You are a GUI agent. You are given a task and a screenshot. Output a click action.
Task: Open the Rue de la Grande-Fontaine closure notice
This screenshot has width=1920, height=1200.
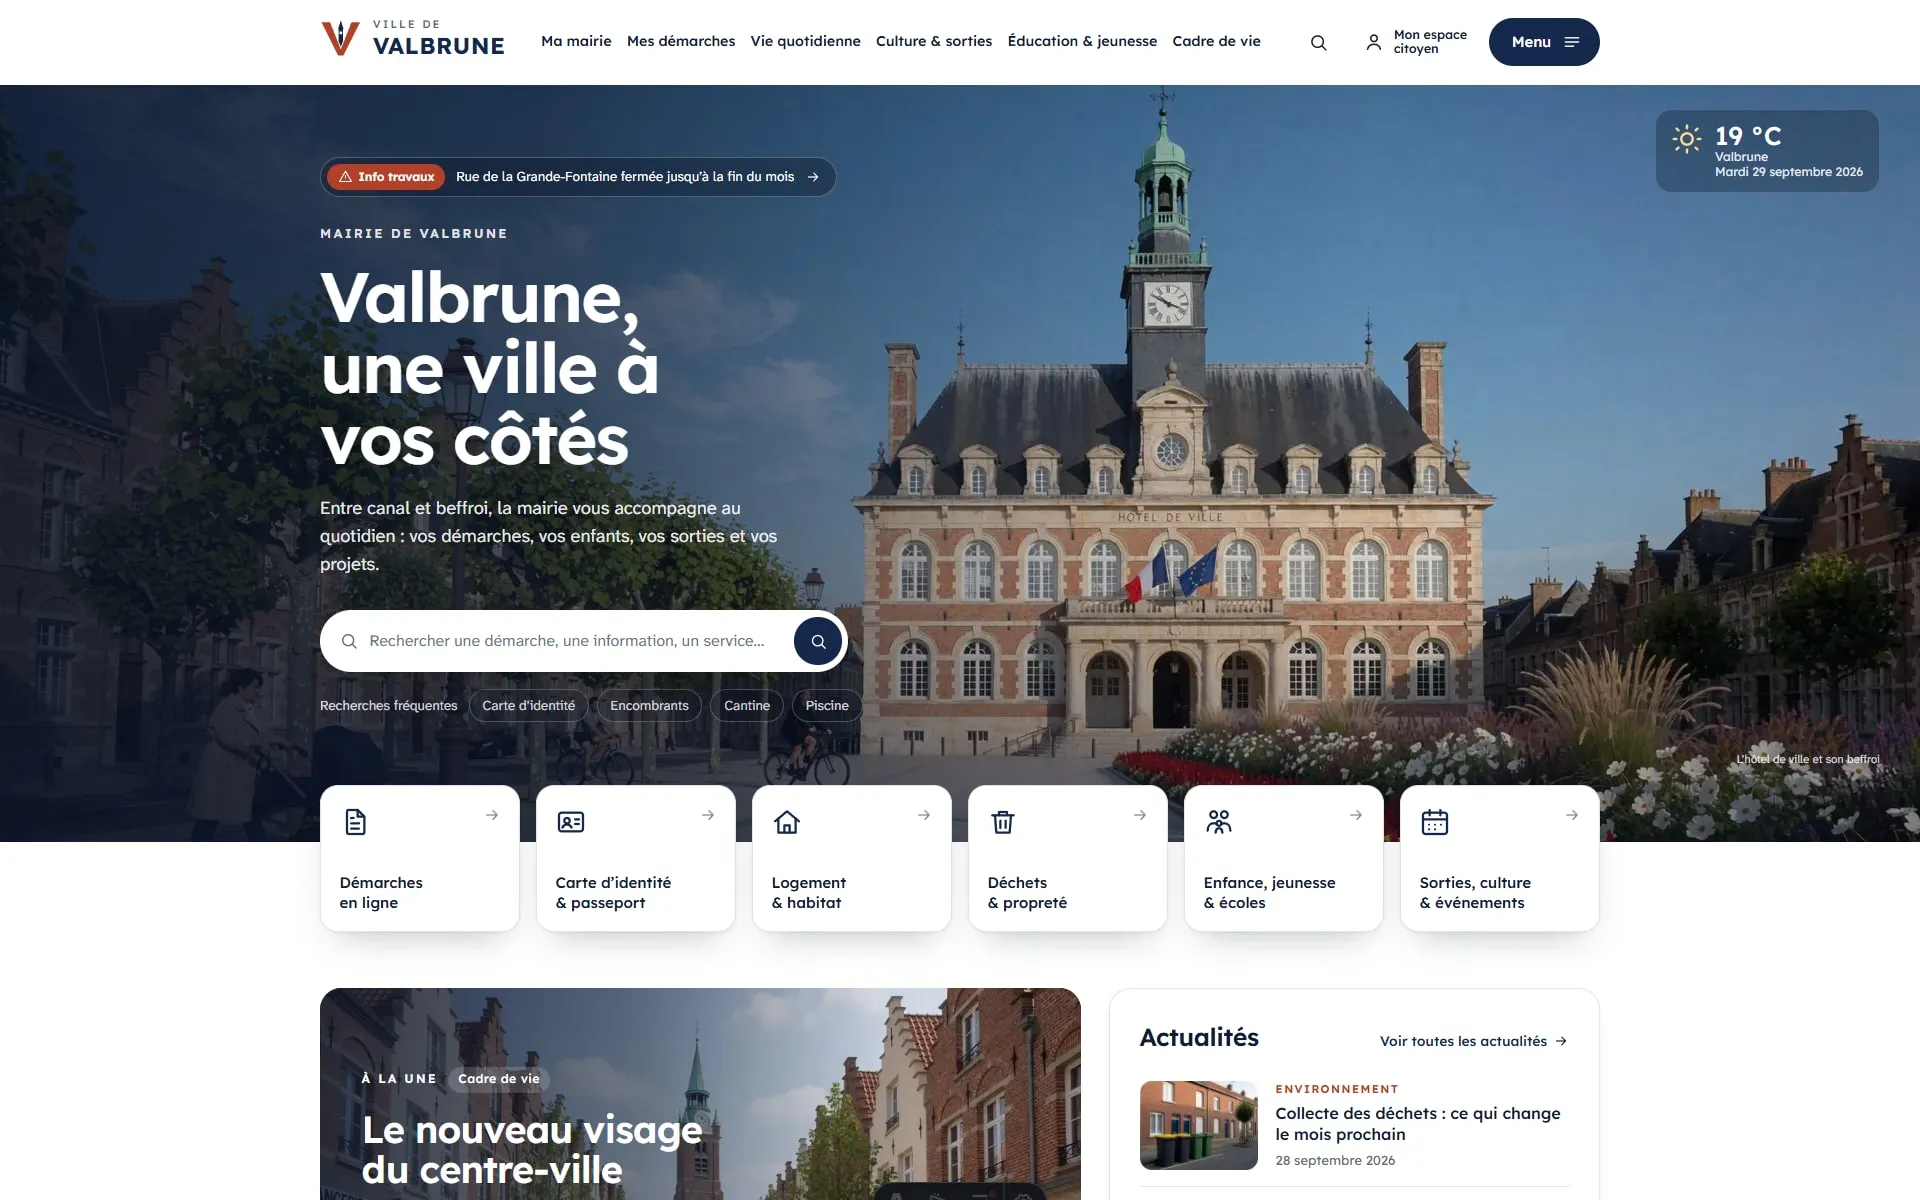(625, 177)
